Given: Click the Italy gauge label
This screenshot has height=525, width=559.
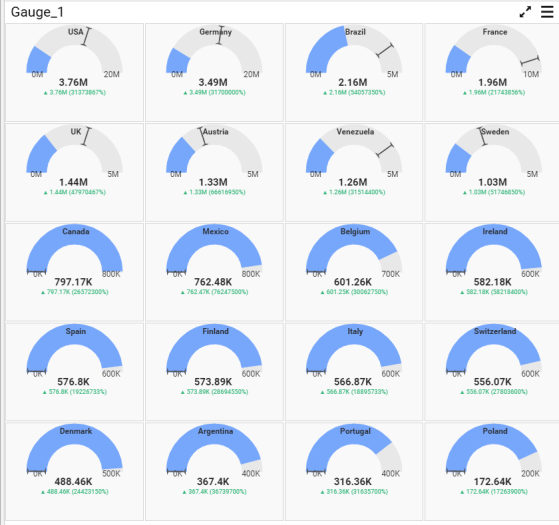Looking at the screenshot, I should point(355,331).
